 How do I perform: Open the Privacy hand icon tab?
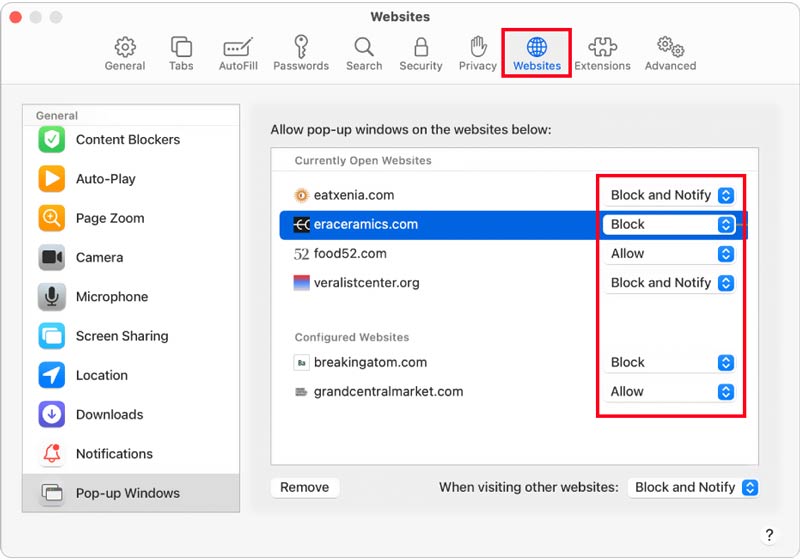[477, 54]
